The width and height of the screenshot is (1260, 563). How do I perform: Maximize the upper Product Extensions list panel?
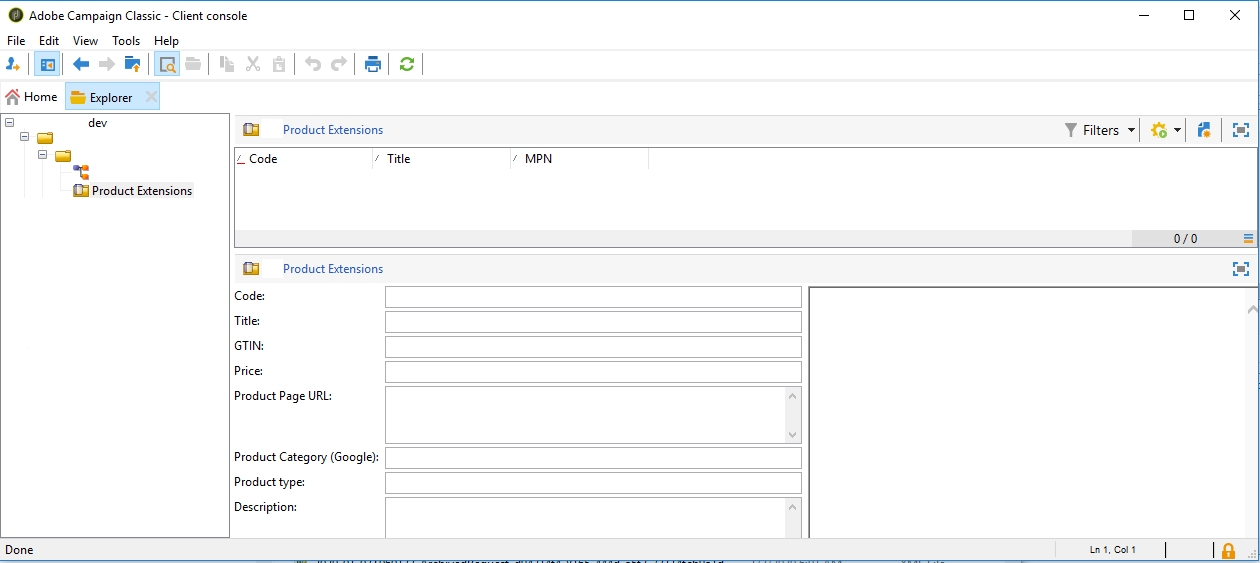click(x=1241, y=130)
